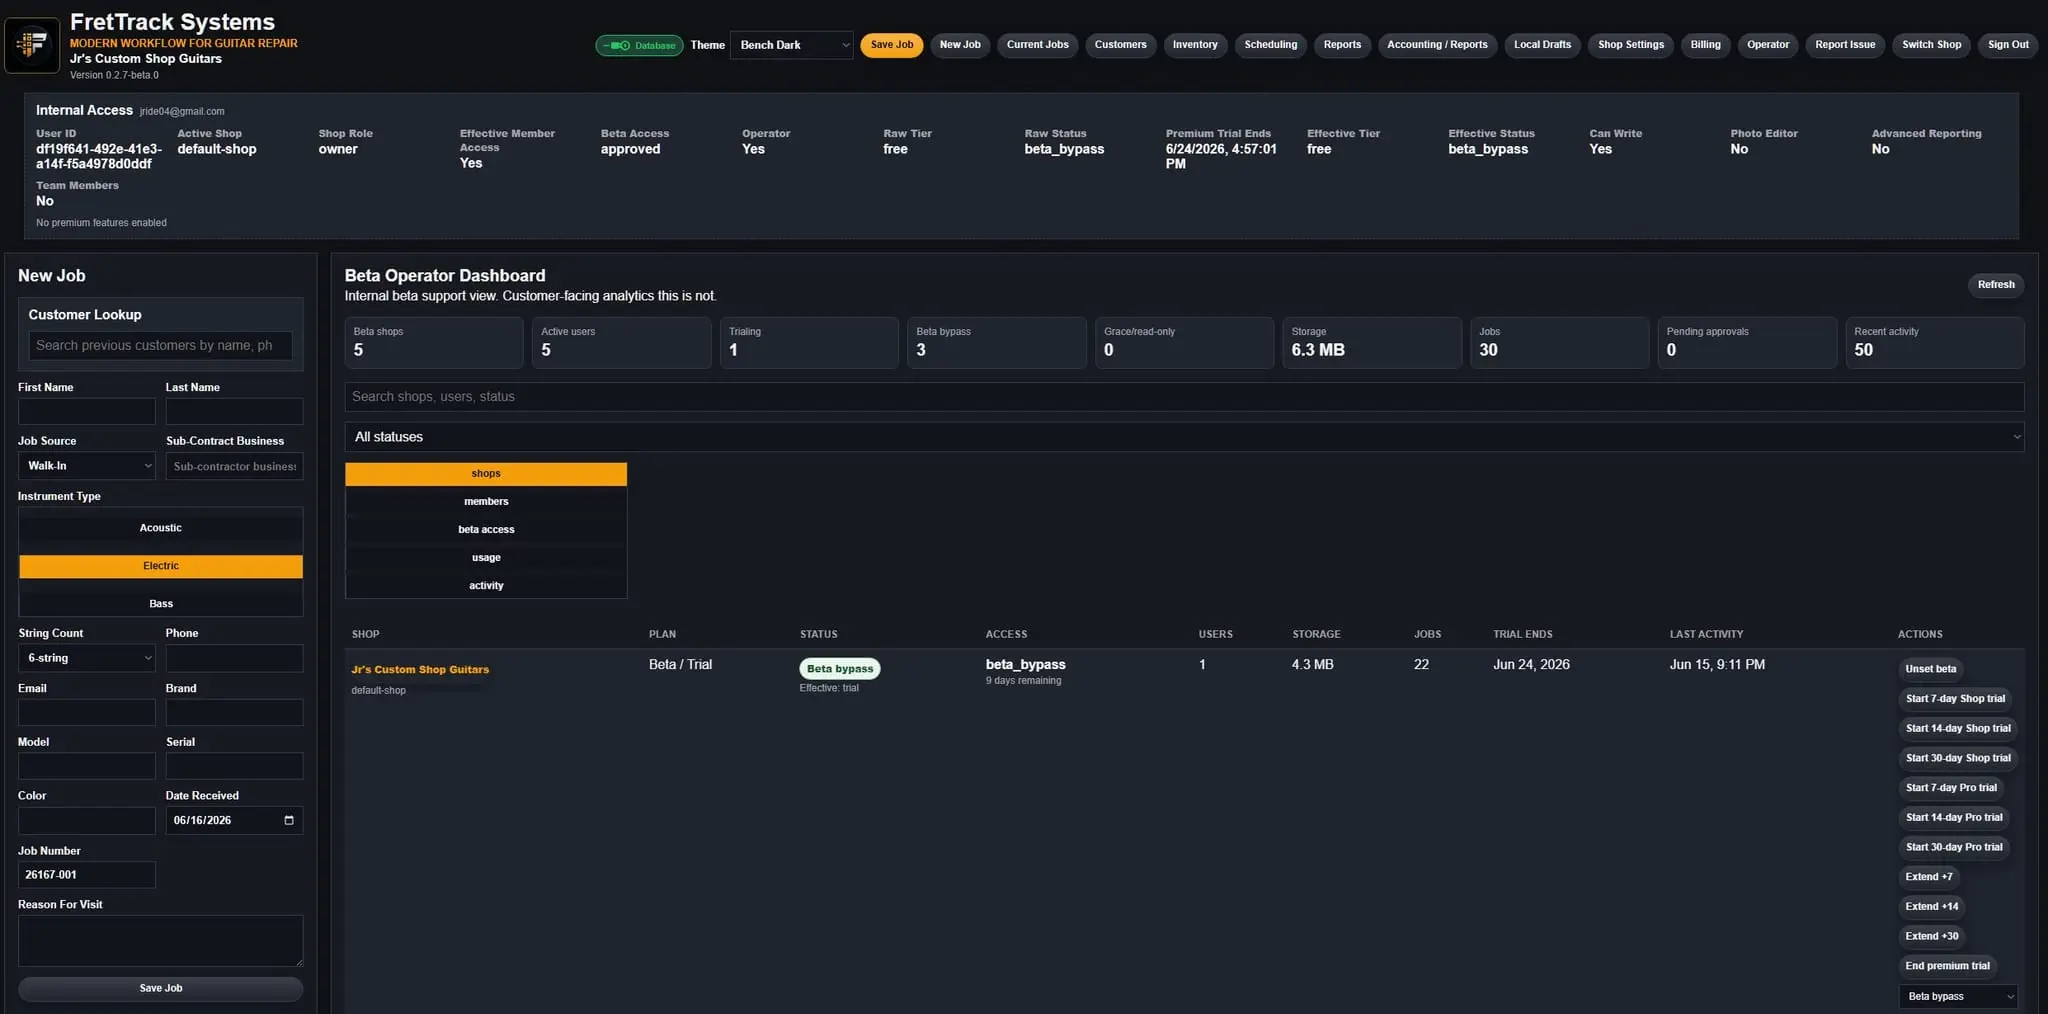Image resolution: width=2048 pixels, height=1014 pixels.
Task: Open Accounting / Reports
Action: [1437, 45]
